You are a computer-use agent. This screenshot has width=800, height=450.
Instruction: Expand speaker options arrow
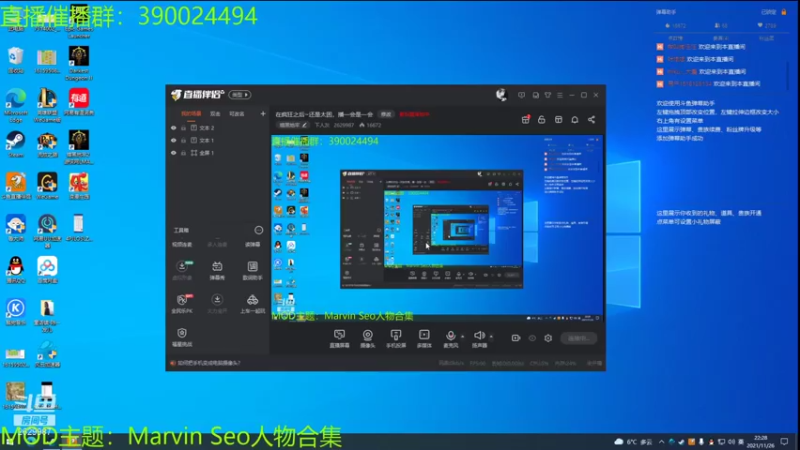pyautogui.click(x=491, y=337)
